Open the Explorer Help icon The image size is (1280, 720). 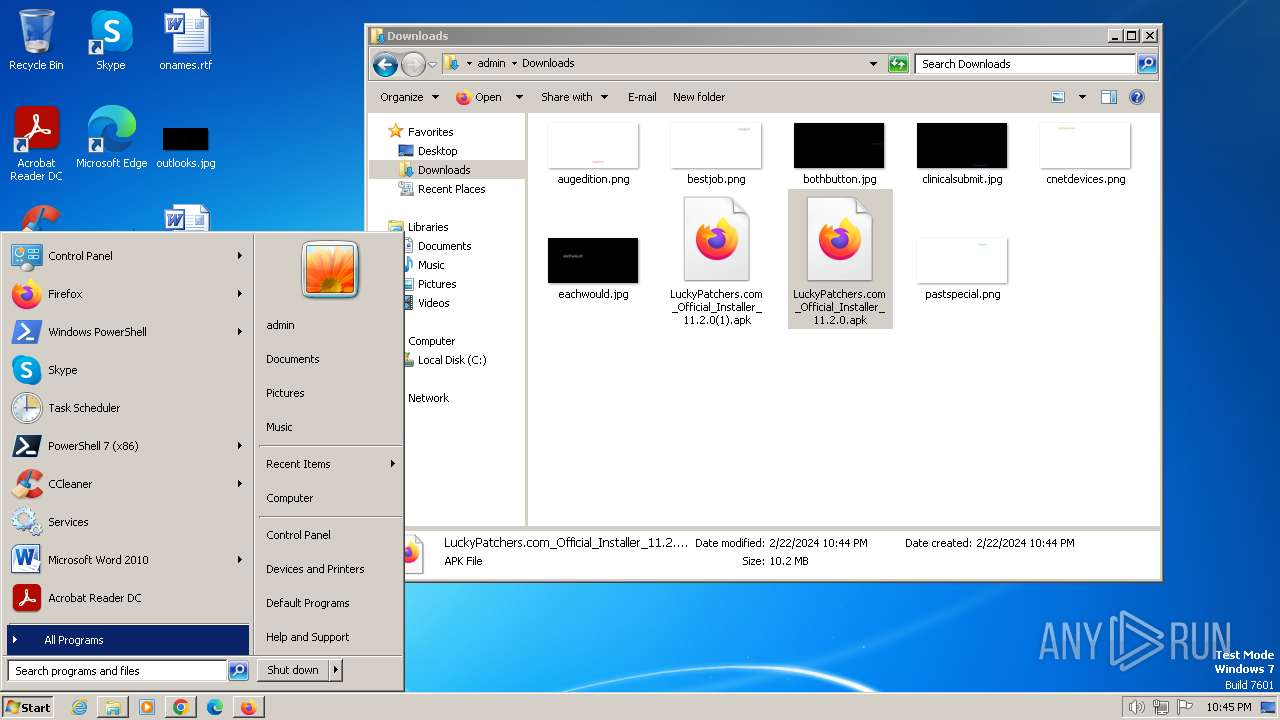[1136, 97]
